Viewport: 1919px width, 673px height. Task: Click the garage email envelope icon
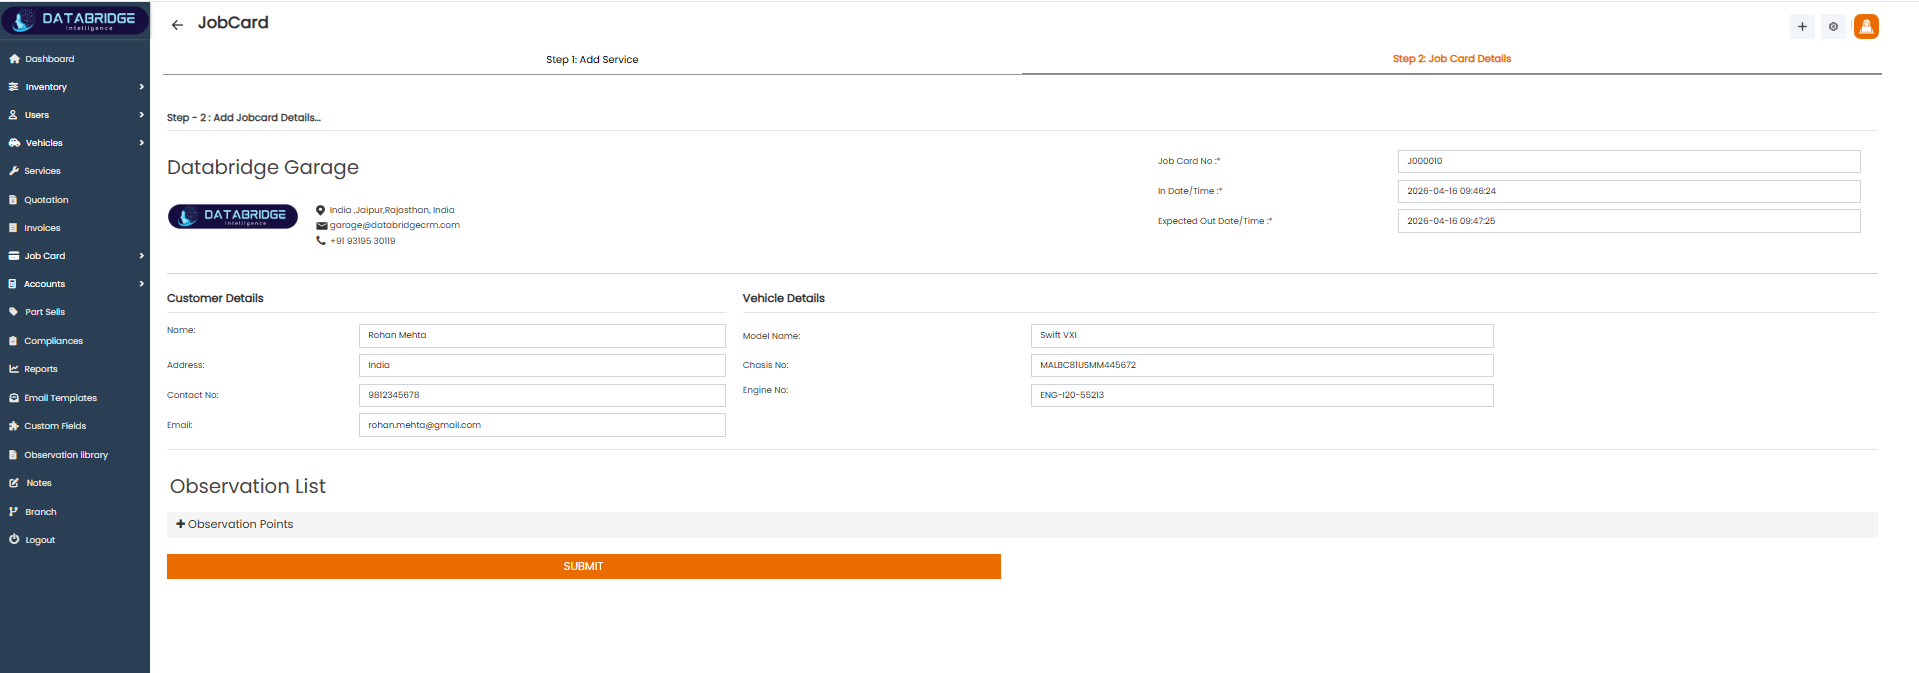(x=322, y=226)
